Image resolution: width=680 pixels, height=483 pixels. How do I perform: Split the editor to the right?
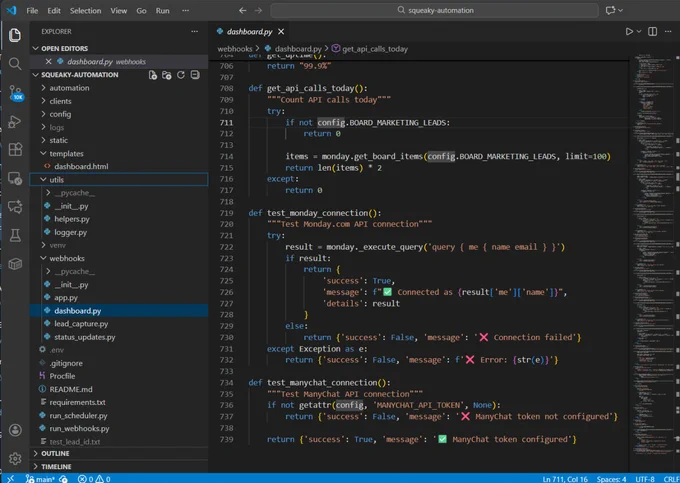(652, 32)
